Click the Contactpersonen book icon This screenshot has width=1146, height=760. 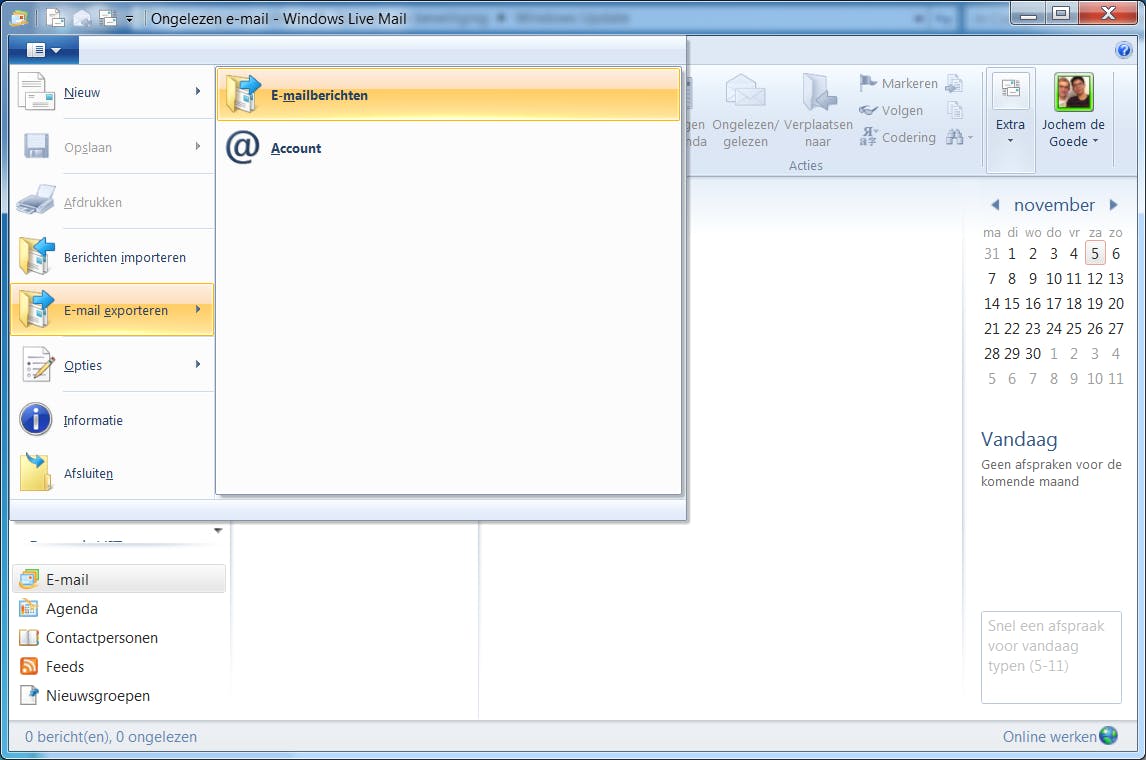29,637
